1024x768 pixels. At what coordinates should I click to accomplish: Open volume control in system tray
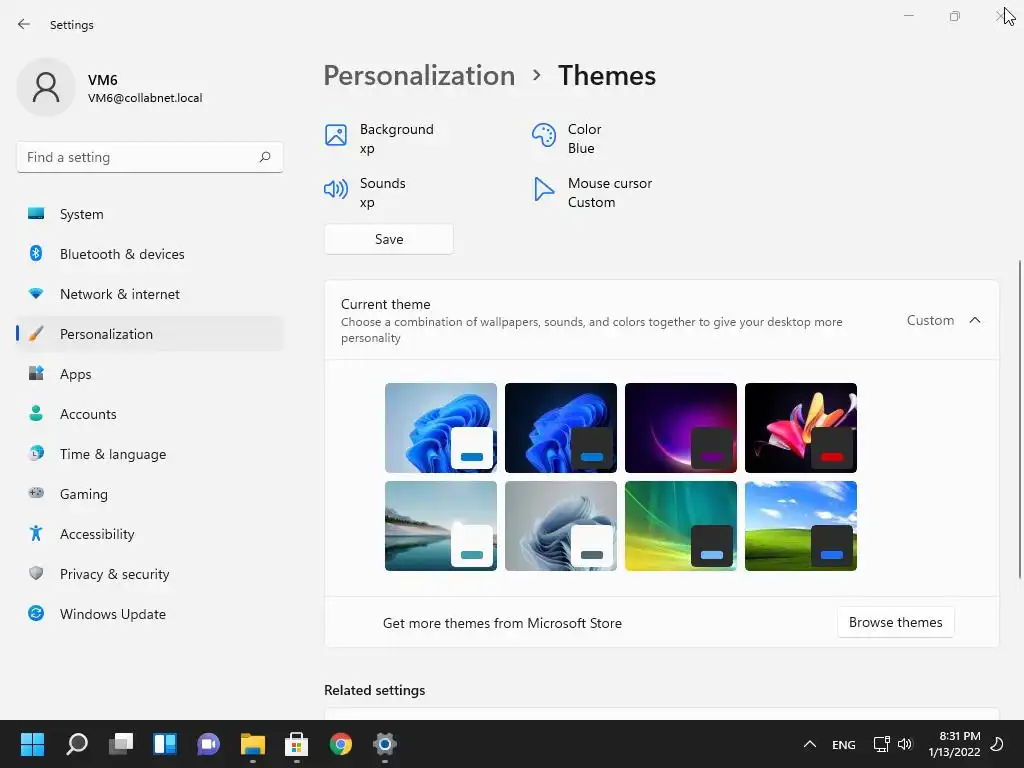pos(905,744)
